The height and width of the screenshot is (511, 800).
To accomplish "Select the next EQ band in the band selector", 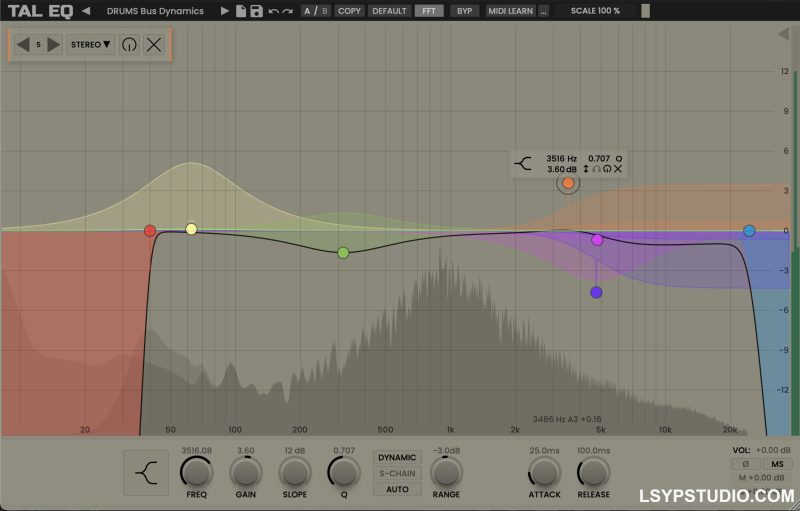I will (x=54, y=44).
